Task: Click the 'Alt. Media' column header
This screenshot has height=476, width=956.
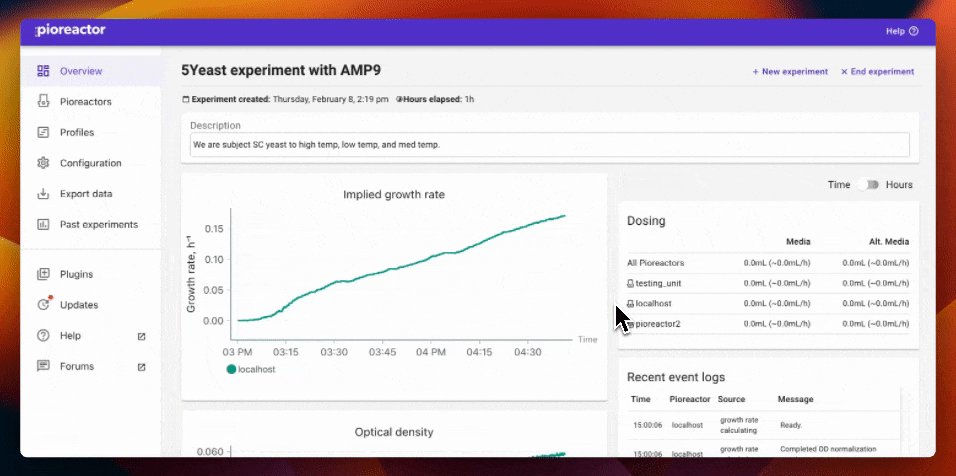Action: click(889, 242)
